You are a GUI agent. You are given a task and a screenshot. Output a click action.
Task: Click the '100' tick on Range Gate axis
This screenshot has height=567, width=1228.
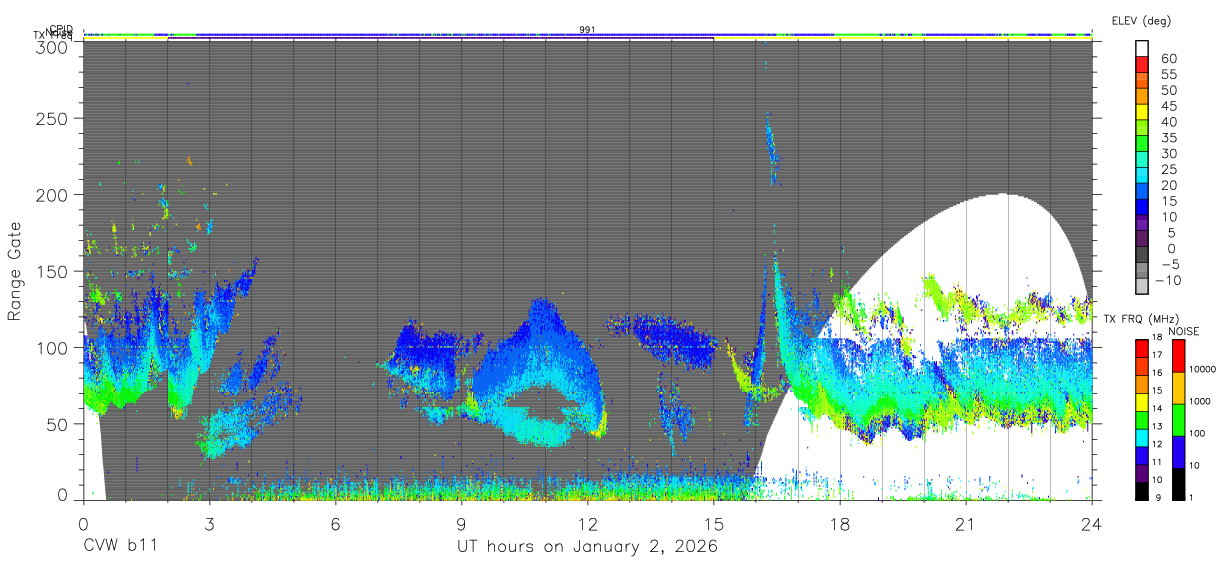54,347
